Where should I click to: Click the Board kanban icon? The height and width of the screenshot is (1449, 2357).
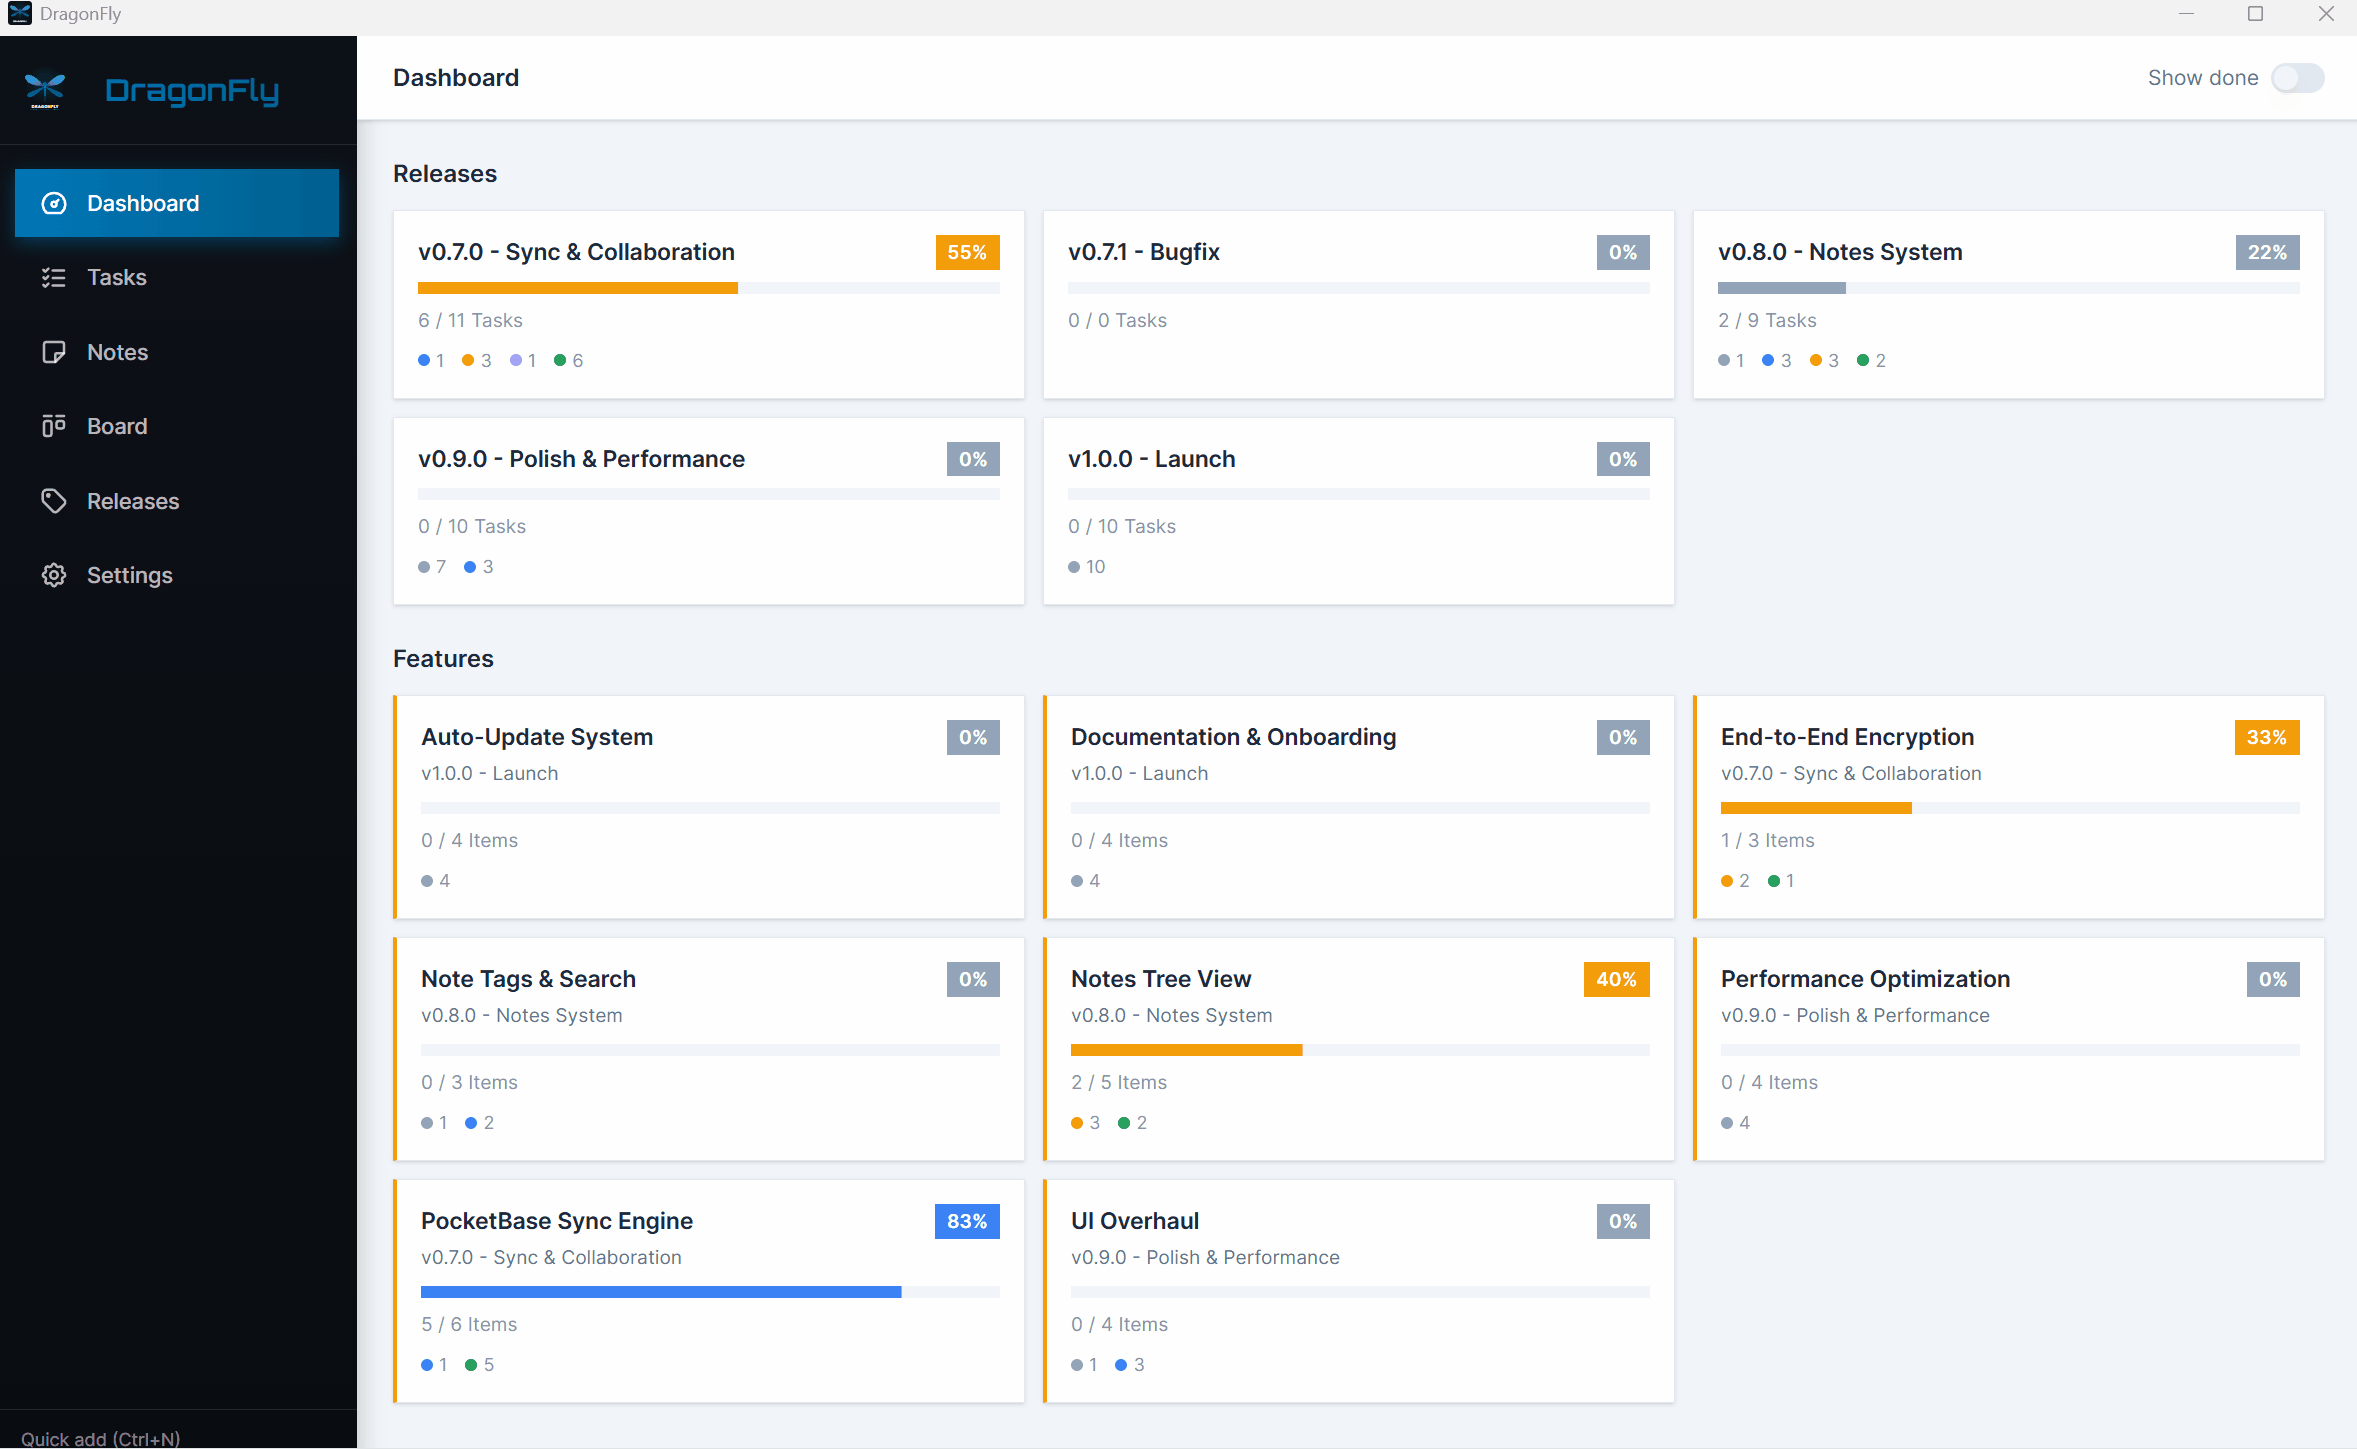pyautogui.click(x=54, y=426)
